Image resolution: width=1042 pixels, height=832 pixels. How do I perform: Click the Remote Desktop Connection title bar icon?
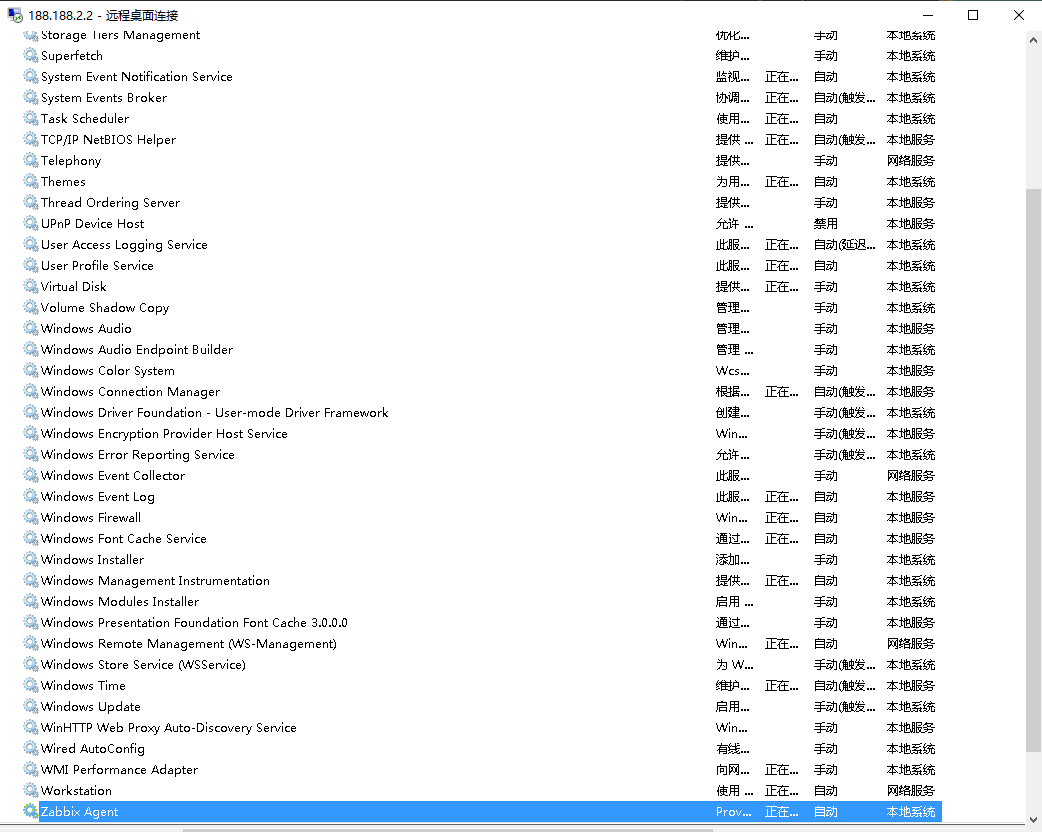tap(15, 15)
